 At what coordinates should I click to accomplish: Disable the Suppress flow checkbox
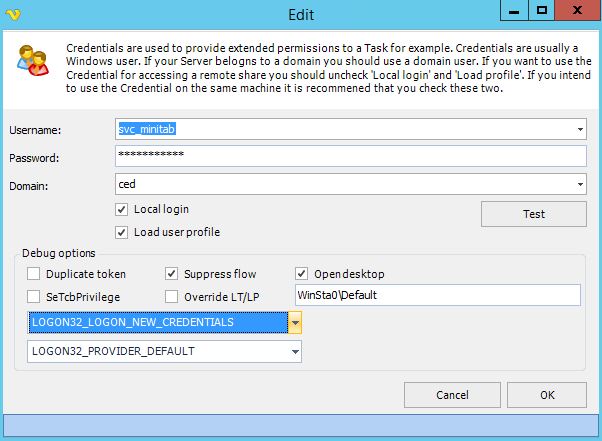pyautogui.click(x=172, y=274)
